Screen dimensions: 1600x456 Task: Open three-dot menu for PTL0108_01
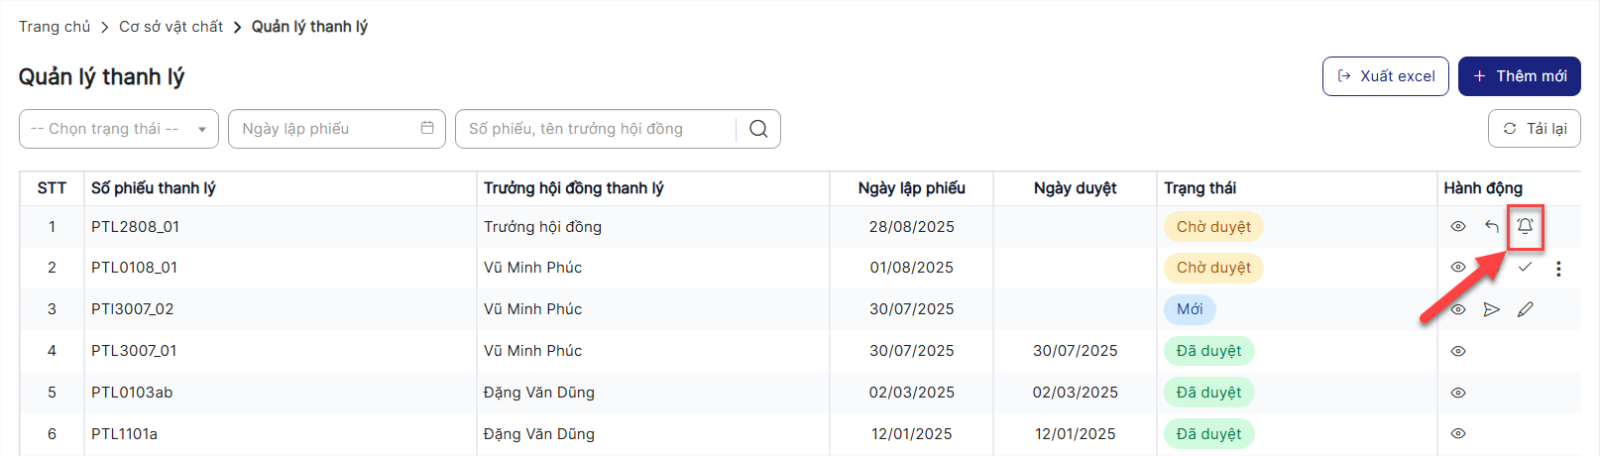[x=1558, y=268]
